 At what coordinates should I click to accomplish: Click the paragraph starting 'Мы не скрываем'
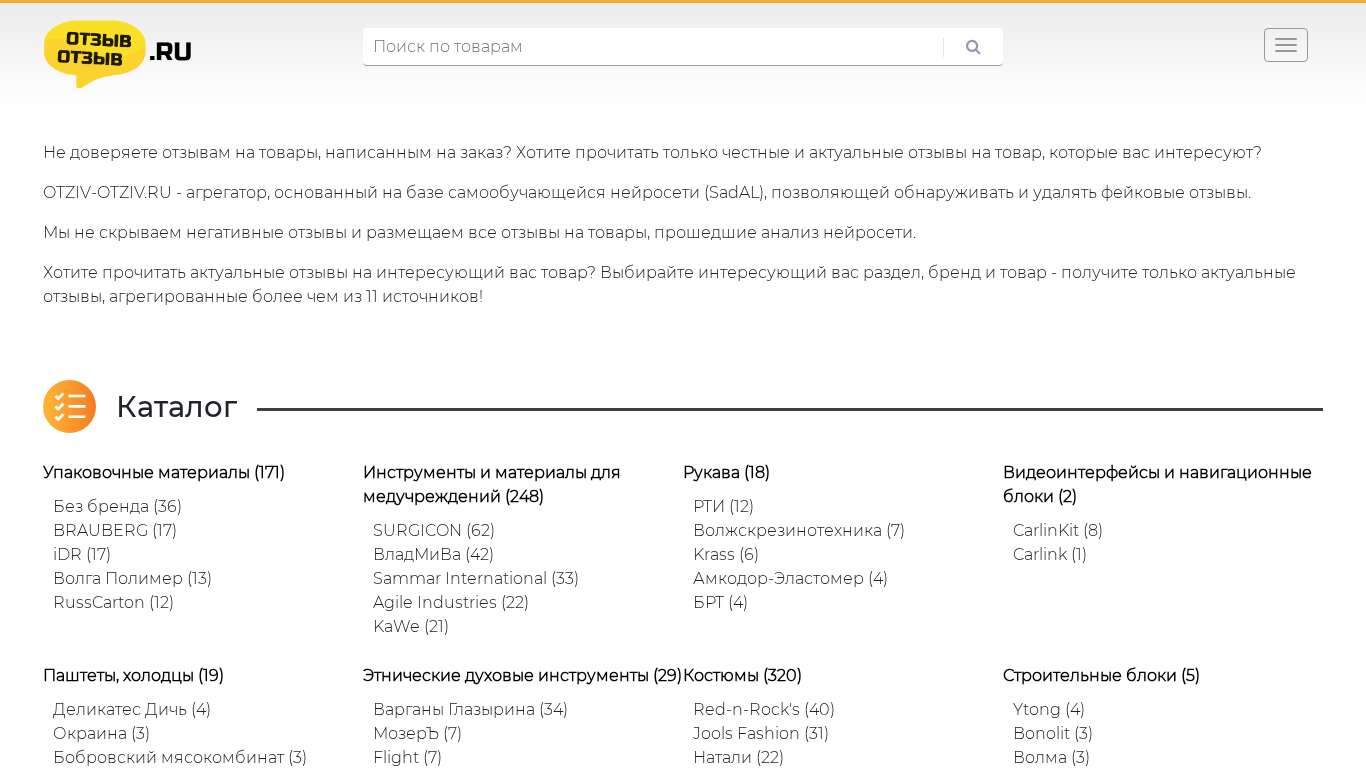tap(479, 233)
